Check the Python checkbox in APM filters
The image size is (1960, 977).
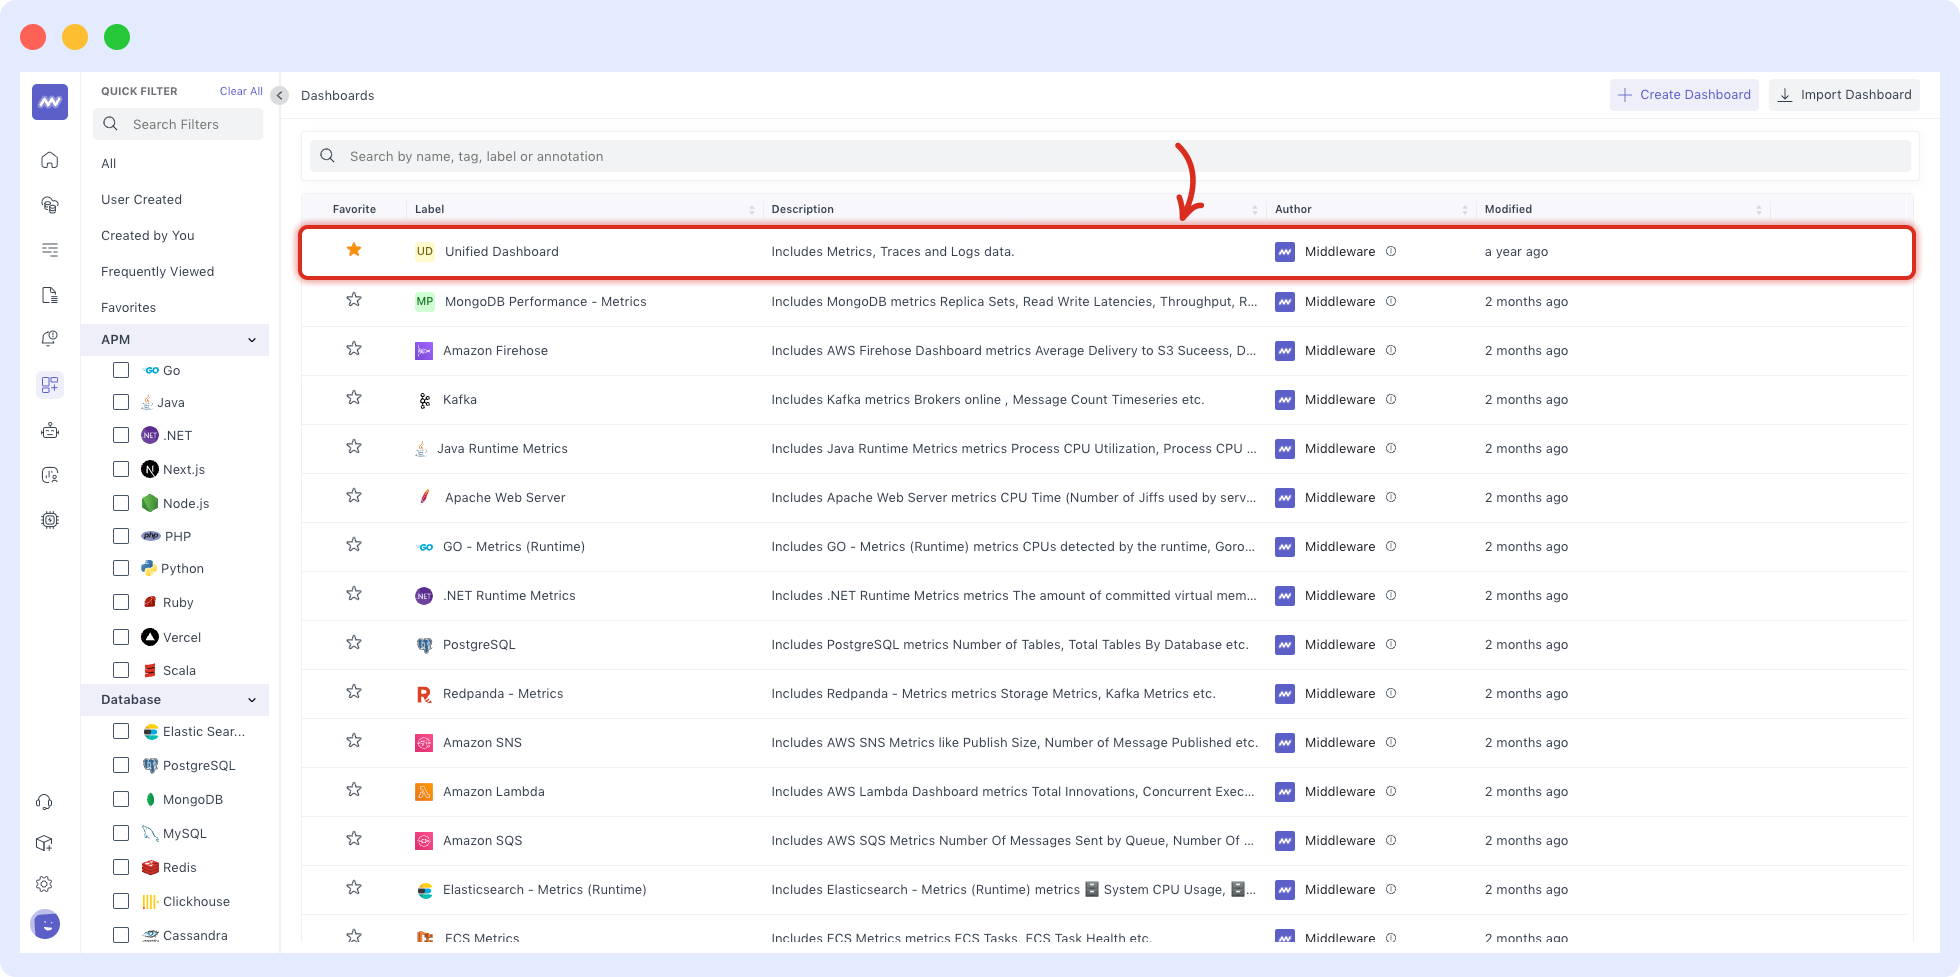tap(121, 568)
